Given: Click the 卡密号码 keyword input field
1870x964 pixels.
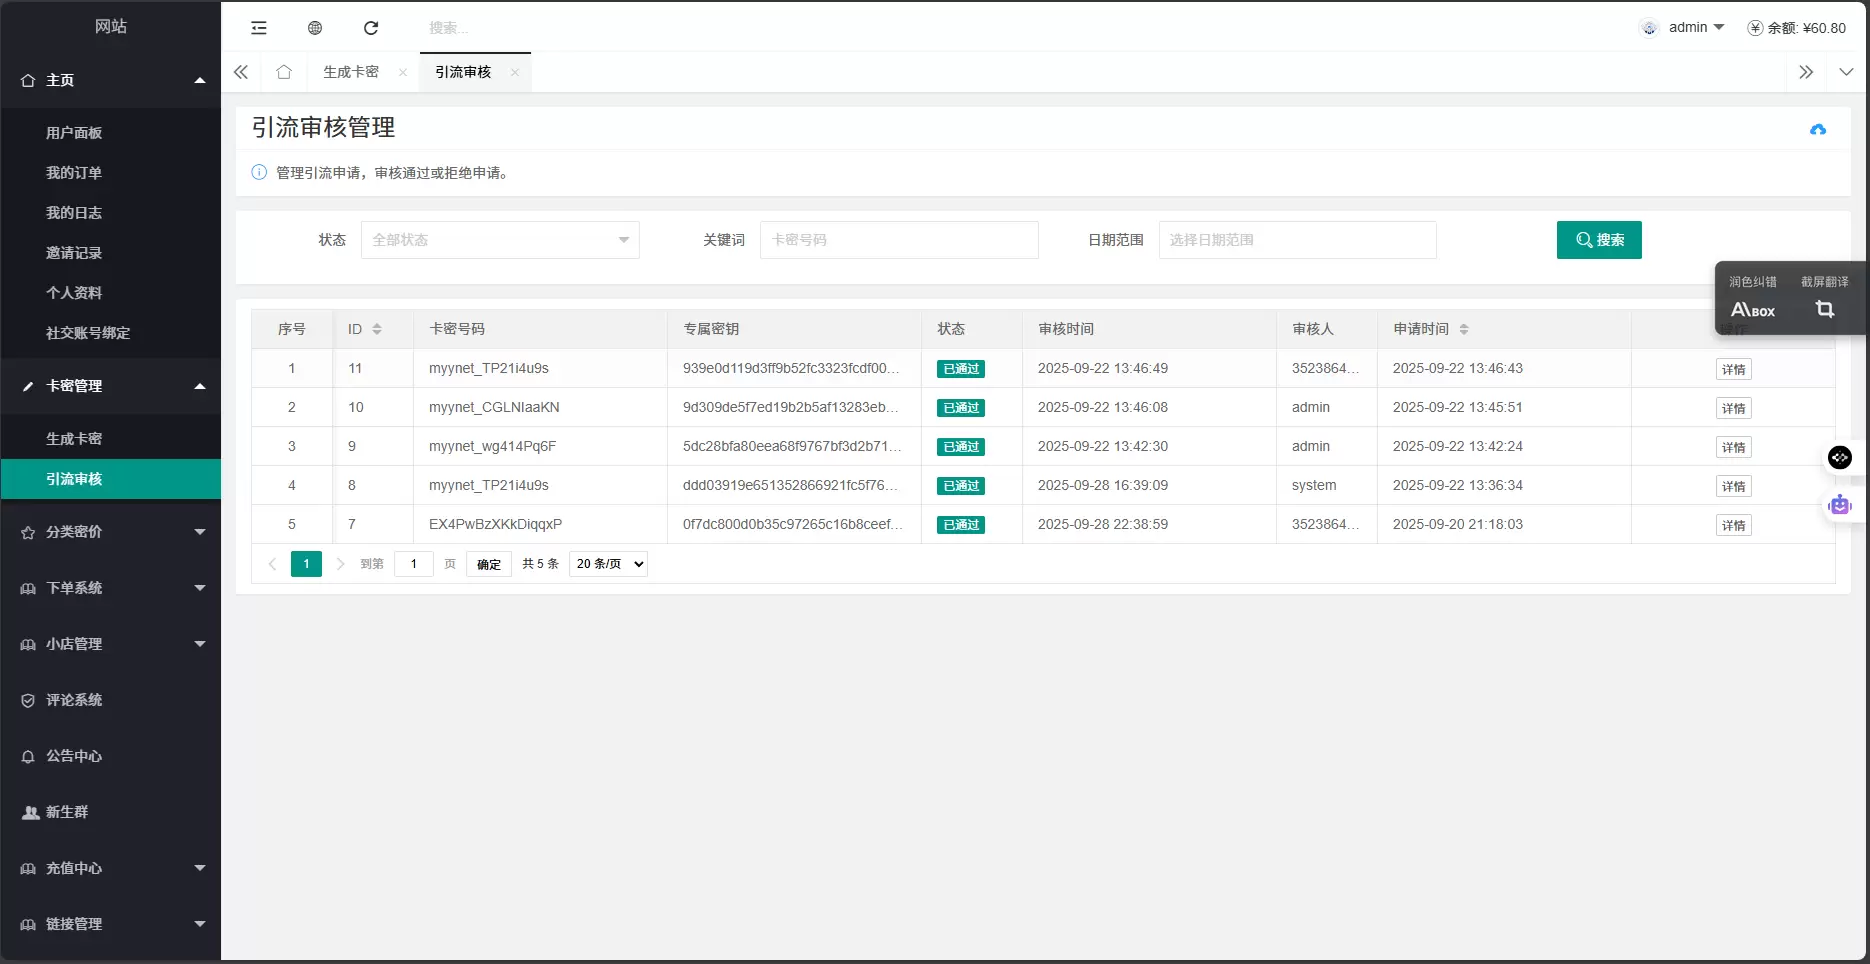Looking at the screenshot, I should [899, 240].
